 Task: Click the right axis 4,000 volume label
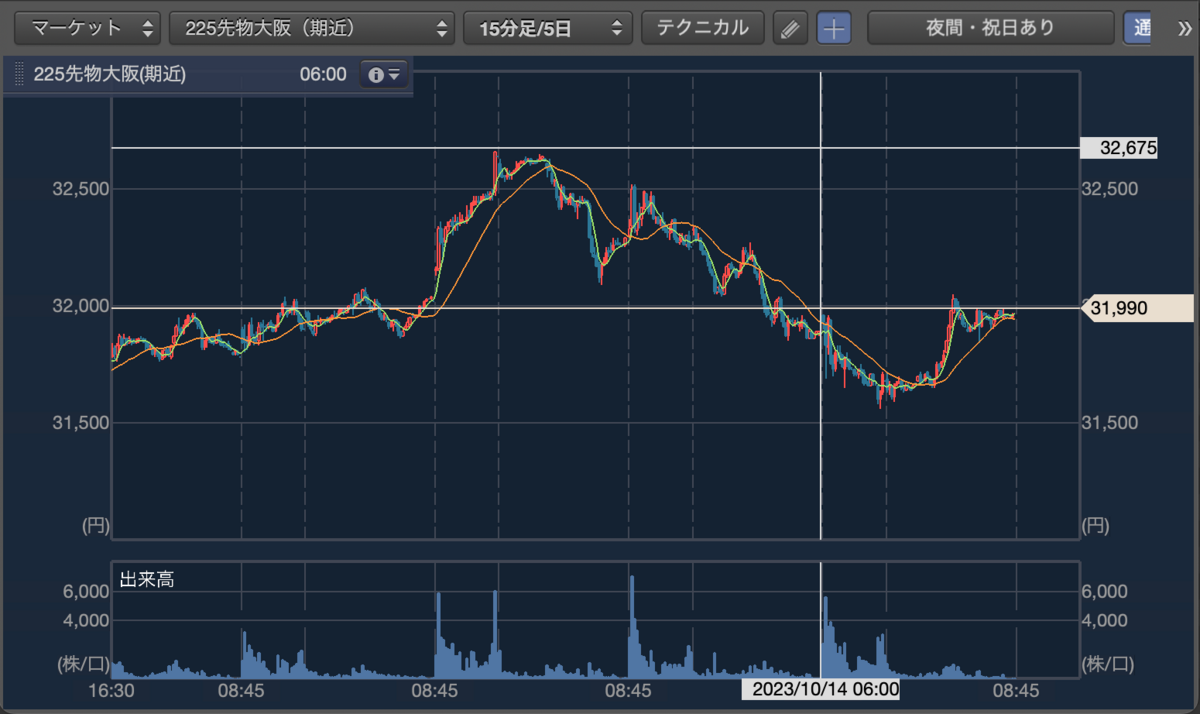[1106, 620]
